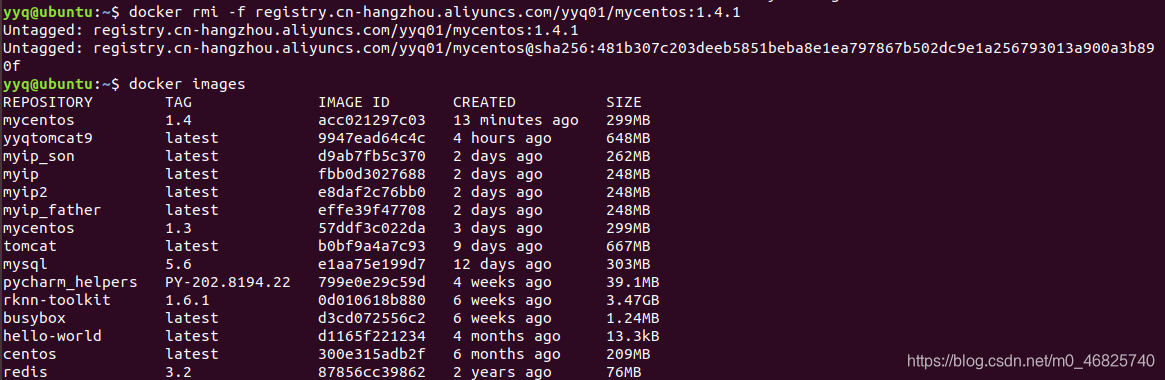
Task: Select repository name 'pycharm_helpers'
Action: click(71, 282)
